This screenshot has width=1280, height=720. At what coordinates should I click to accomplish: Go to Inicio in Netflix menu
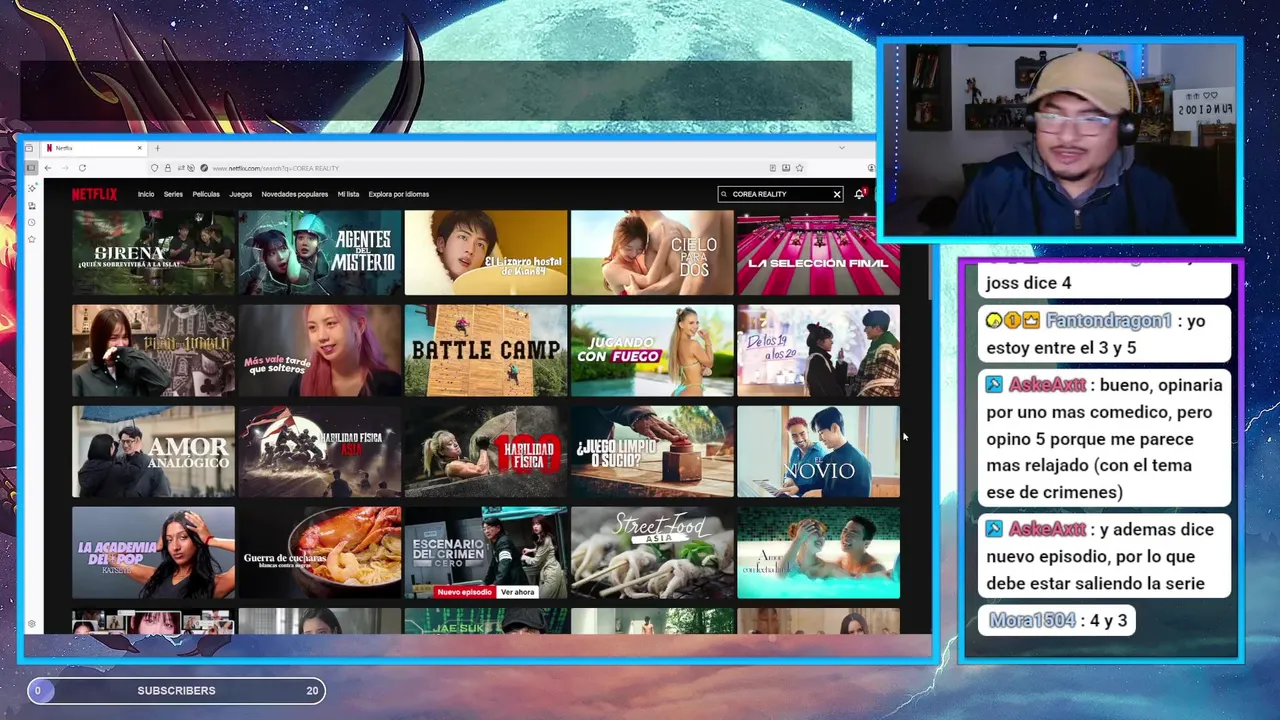pyautogui.click(x=146, y=194)
